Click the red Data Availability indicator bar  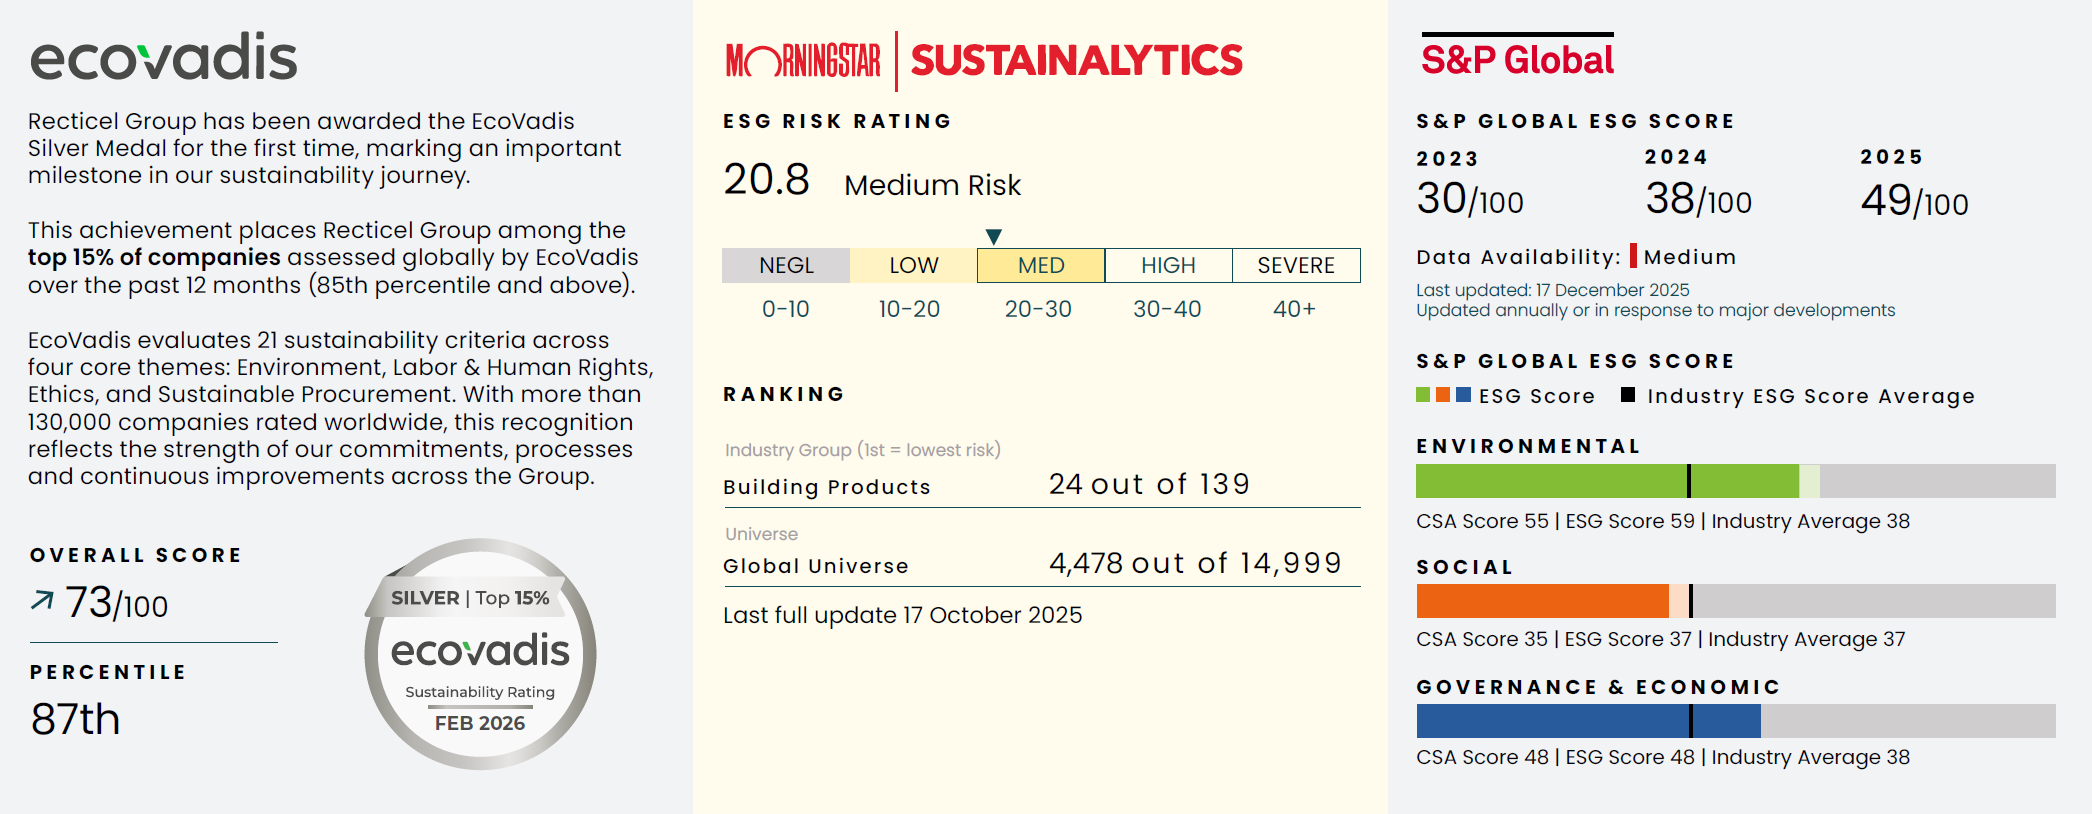[x=1633, y=256]
